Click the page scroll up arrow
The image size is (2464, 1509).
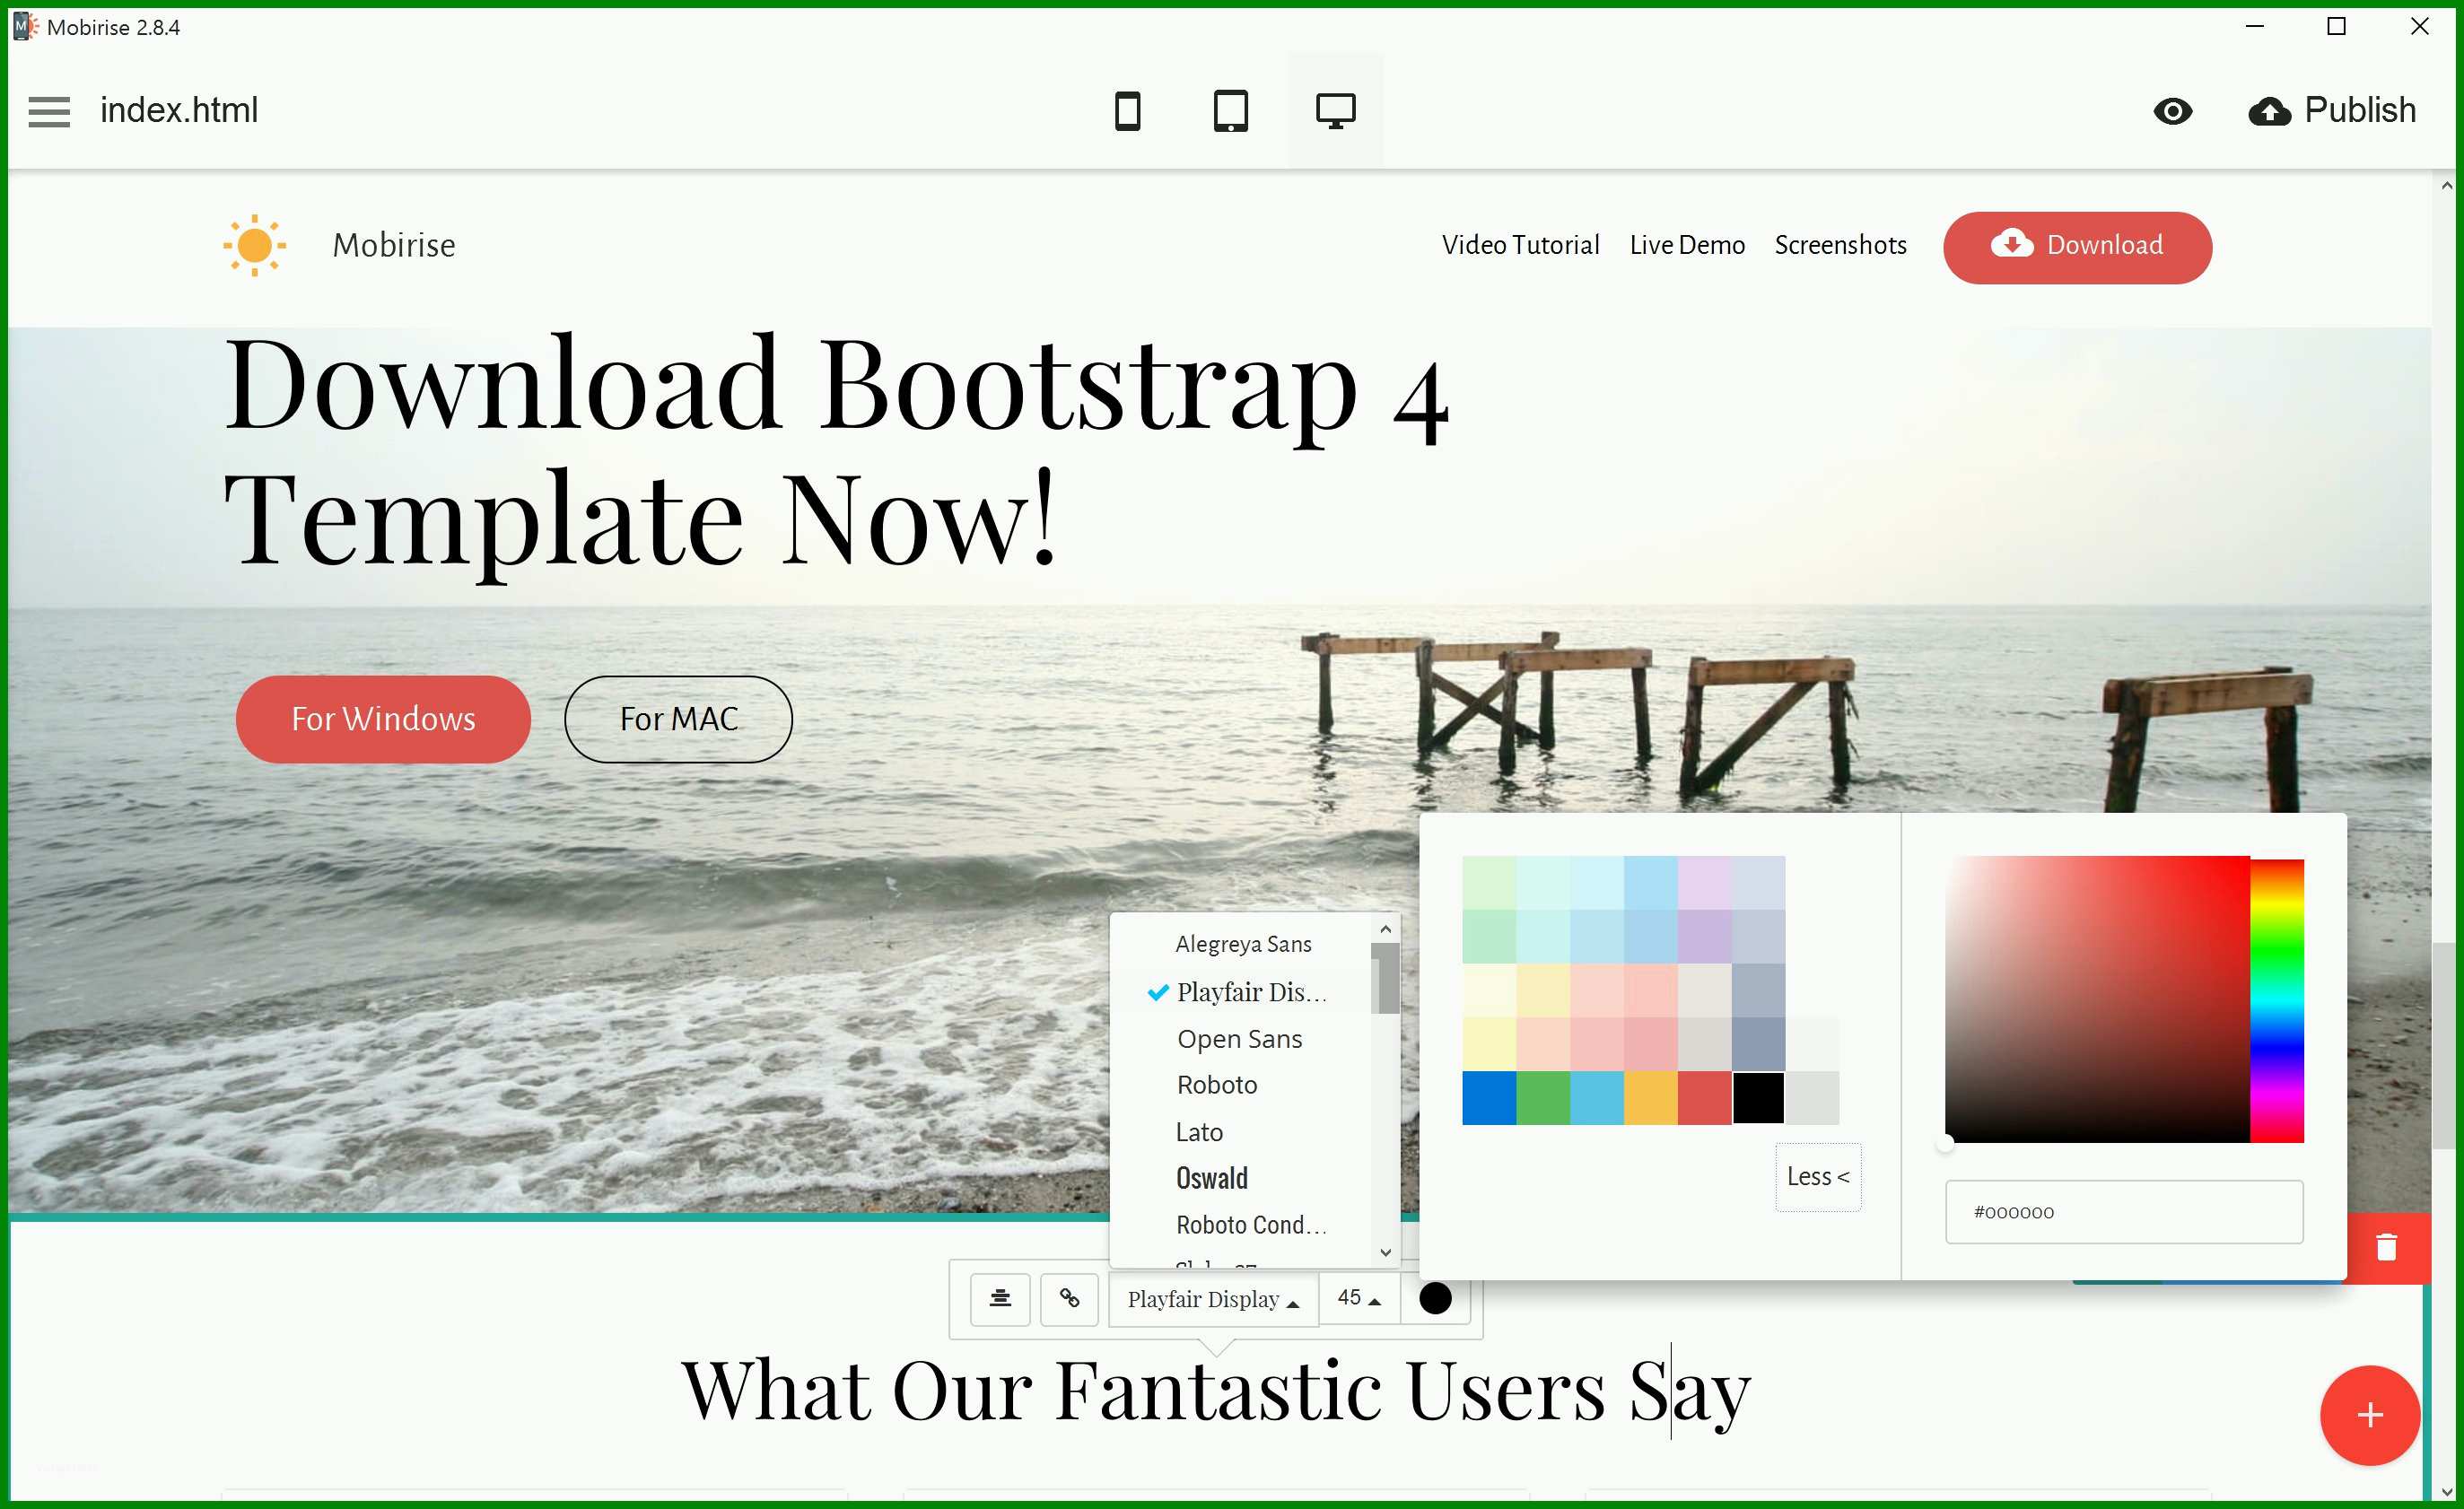coord(2446,185)
